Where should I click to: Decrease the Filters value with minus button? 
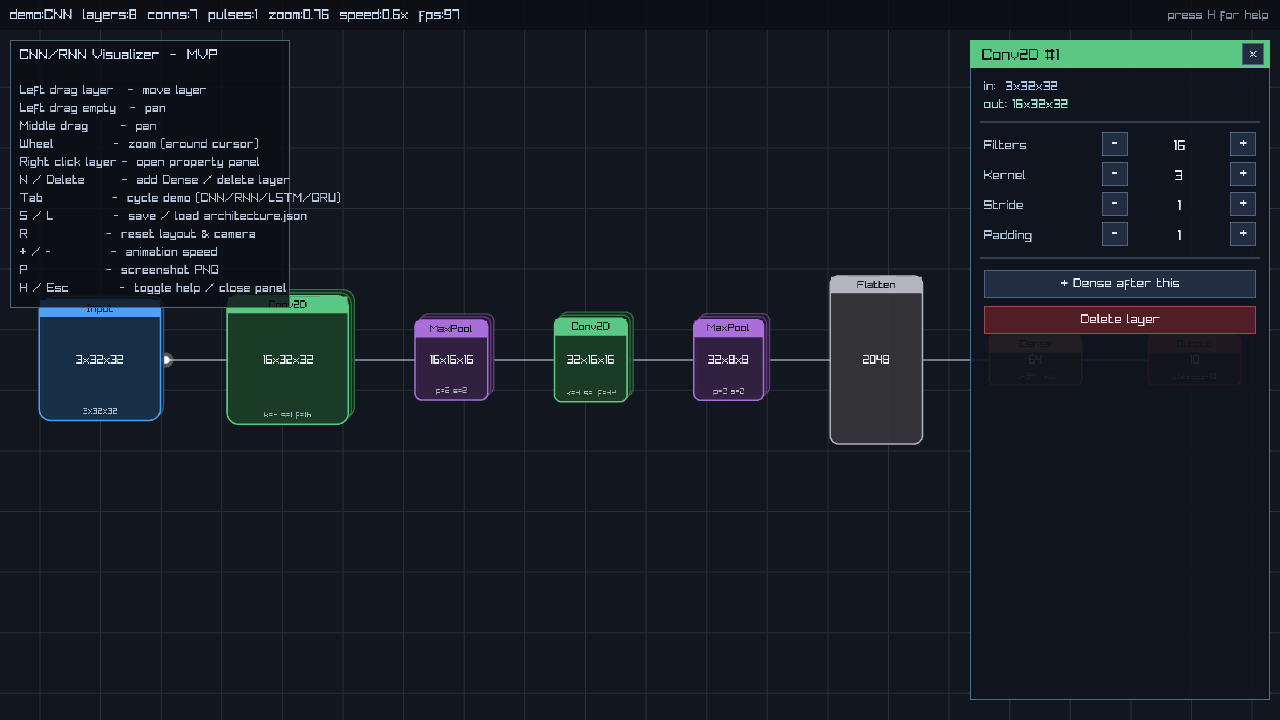coord(1115,144)
